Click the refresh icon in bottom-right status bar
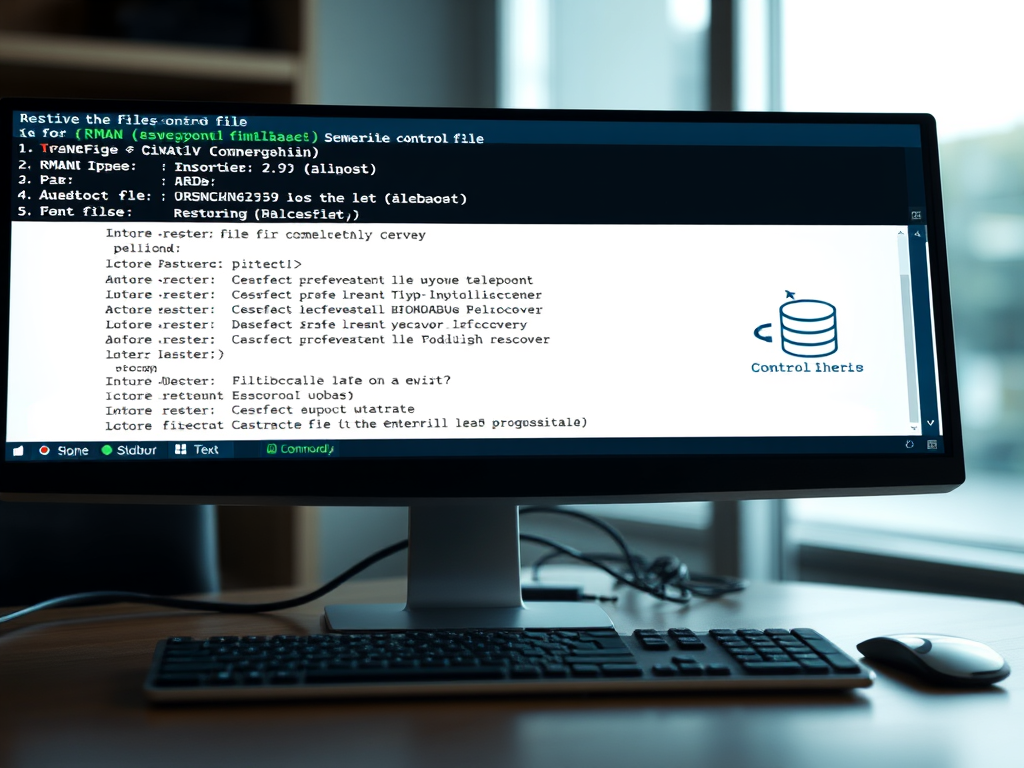The height and width of the screenshot is (768, 1024). tap(909, 444)
